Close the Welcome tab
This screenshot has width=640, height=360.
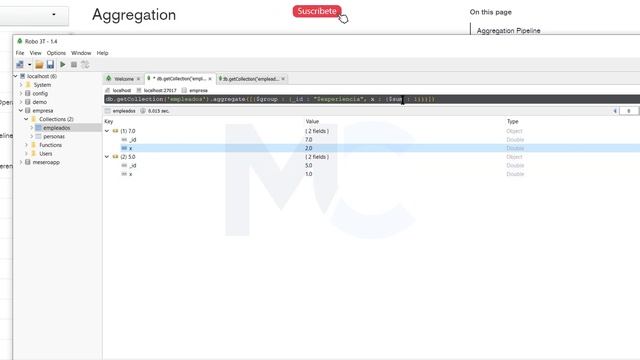(138, 79)
